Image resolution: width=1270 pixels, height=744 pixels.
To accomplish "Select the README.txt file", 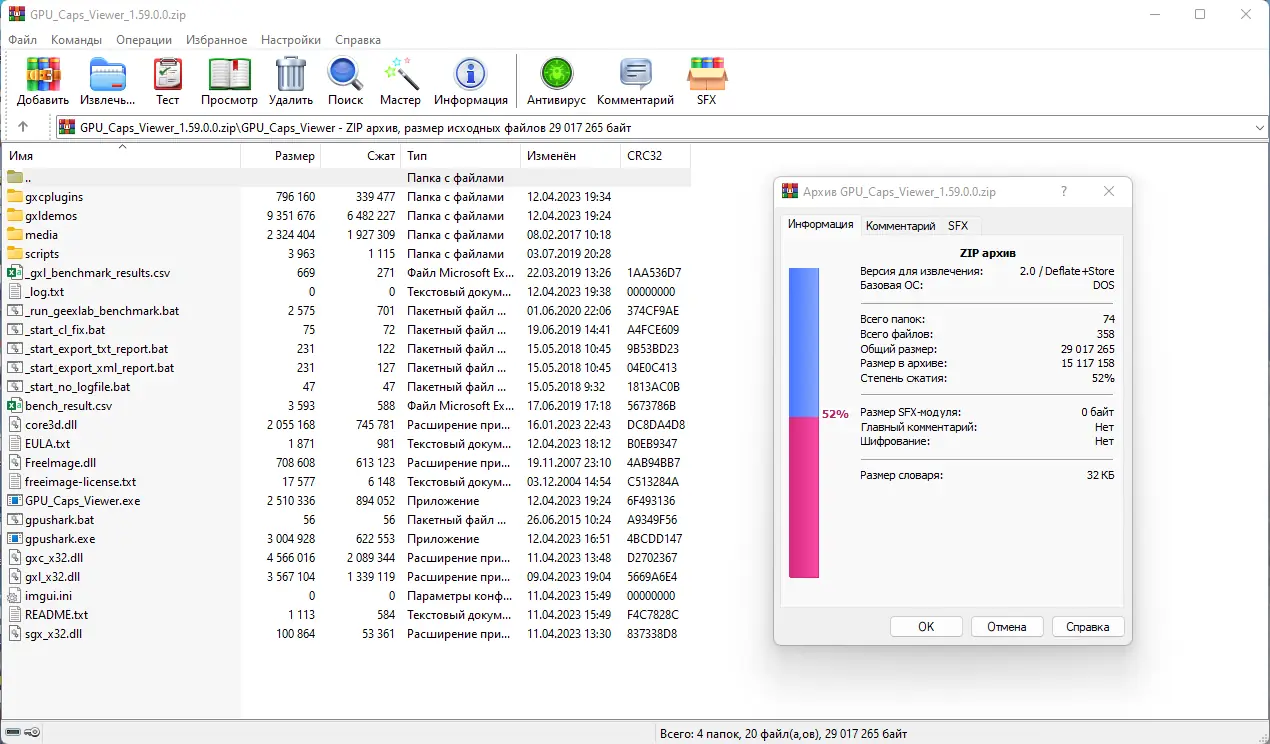I will (x=47, y=615).
